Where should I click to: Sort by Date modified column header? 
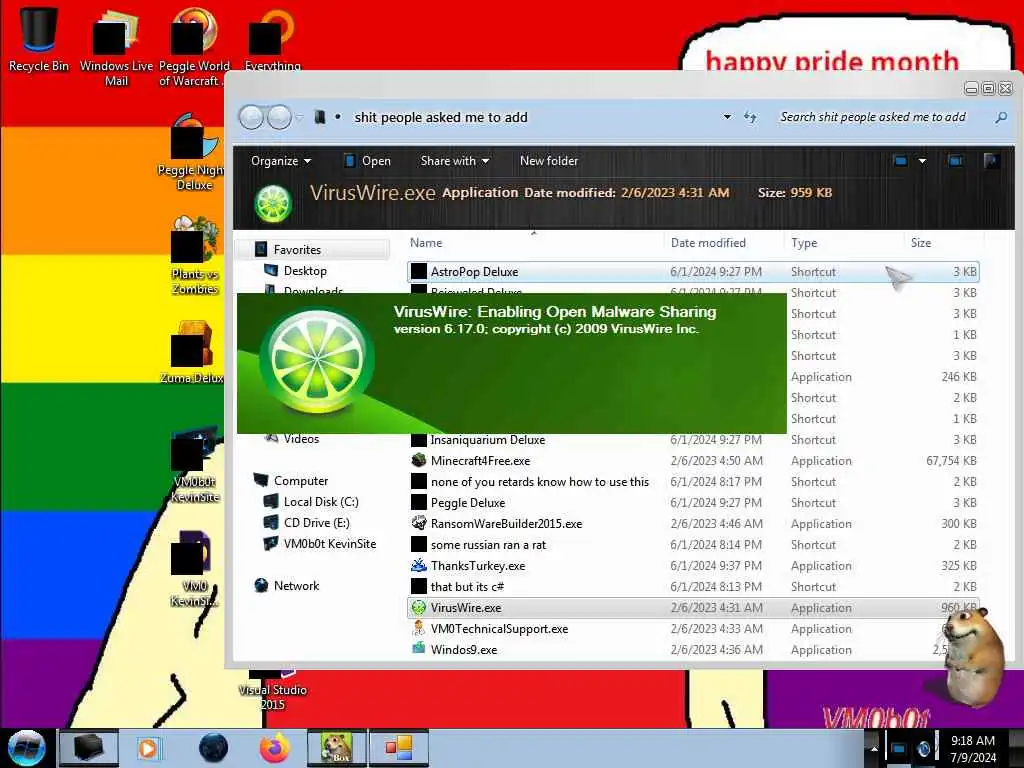(x=708, y=243)
